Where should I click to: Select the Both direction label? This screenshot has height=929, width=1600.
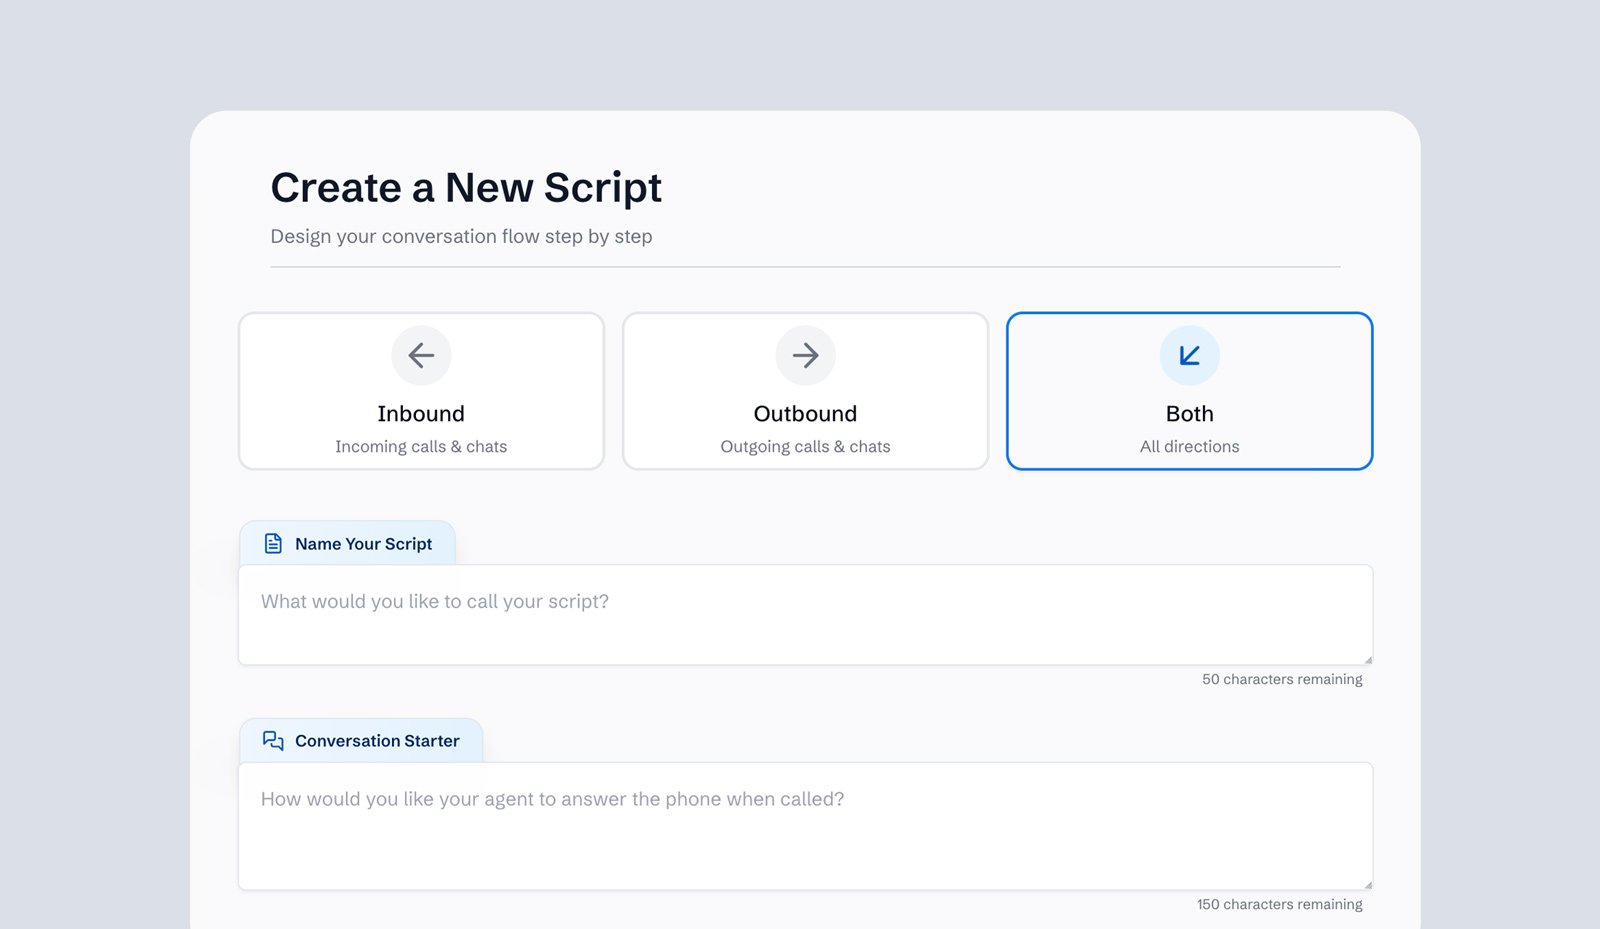coord(1189,414)
